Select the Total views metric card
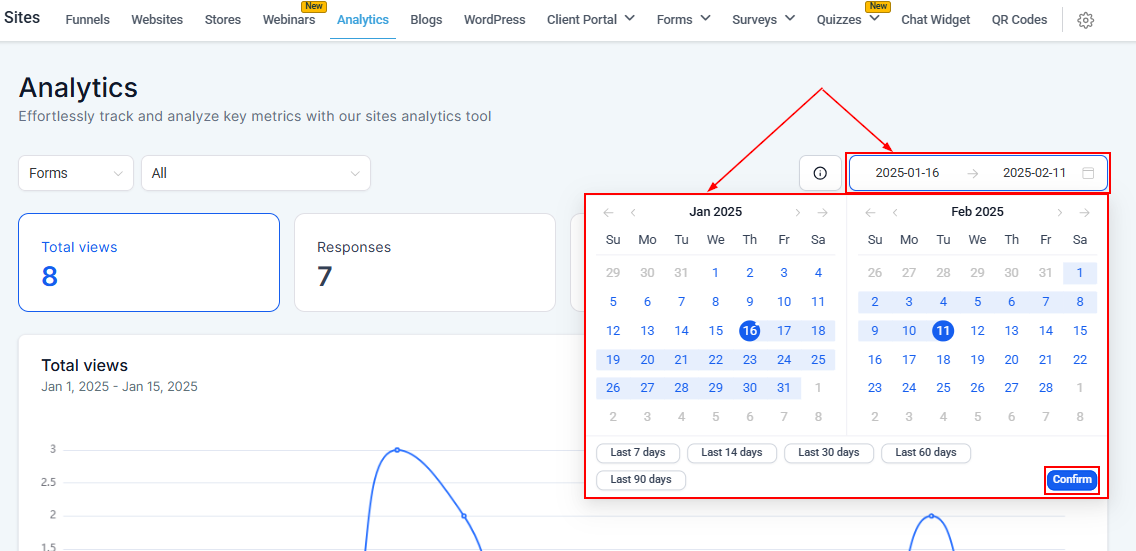Viewport: 1136px width, 551px height. pos(149,262)
